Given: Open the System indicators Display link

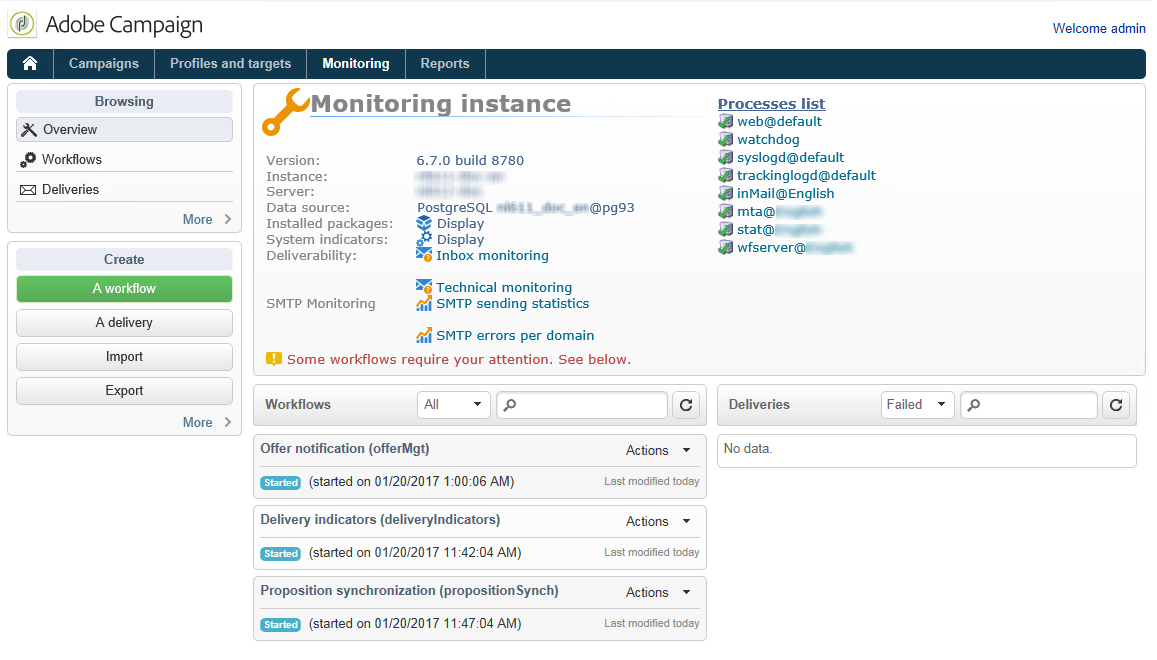Looking at the screenshot, I should 460,239.
